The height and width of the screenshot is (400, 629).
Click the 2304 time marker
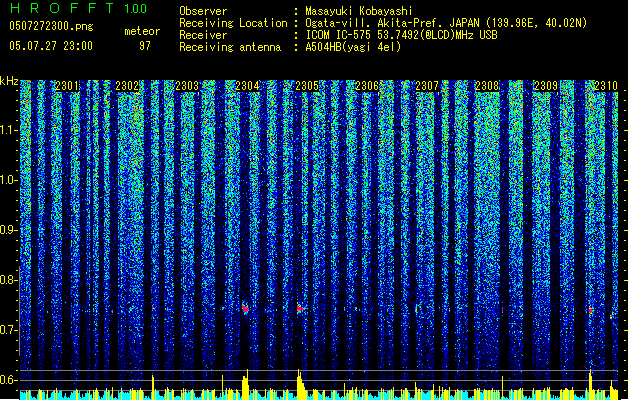tap(247, 86)
